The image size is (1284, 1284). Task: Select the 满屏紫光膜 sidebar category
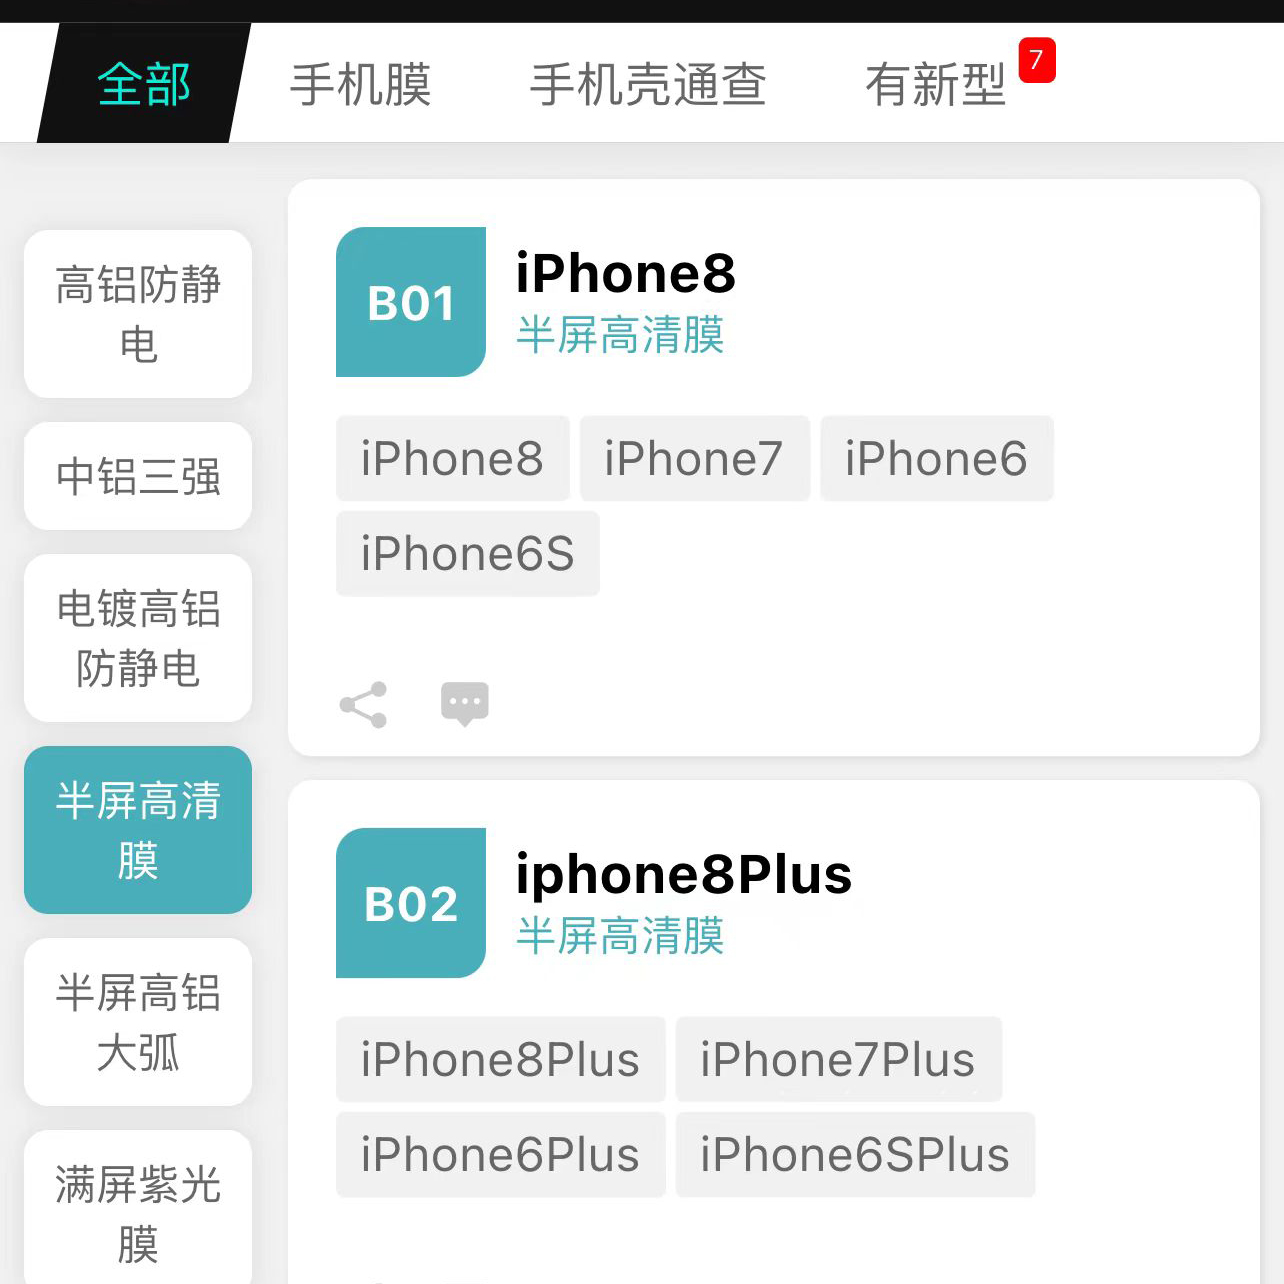(138, 1207)
